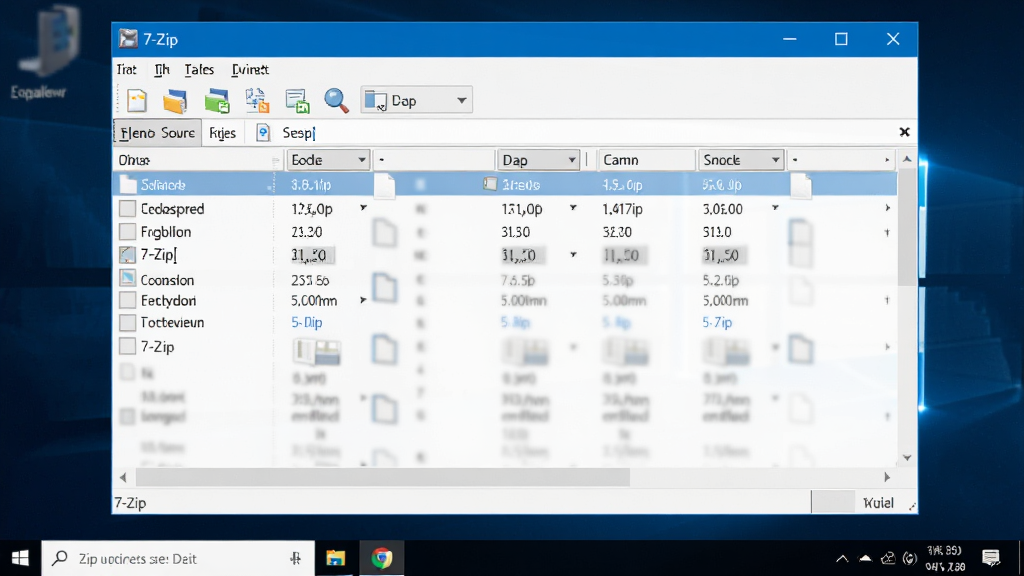Open Chrome from the taskbar
The height and width of the screenshot is (576, 1024).
click(x=382, y=558)
